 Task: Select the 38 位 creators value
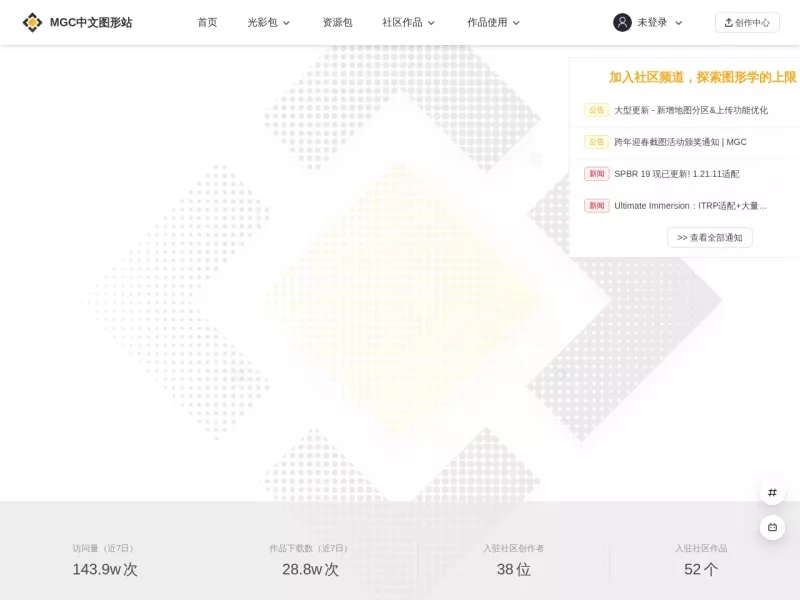(514, 569)
